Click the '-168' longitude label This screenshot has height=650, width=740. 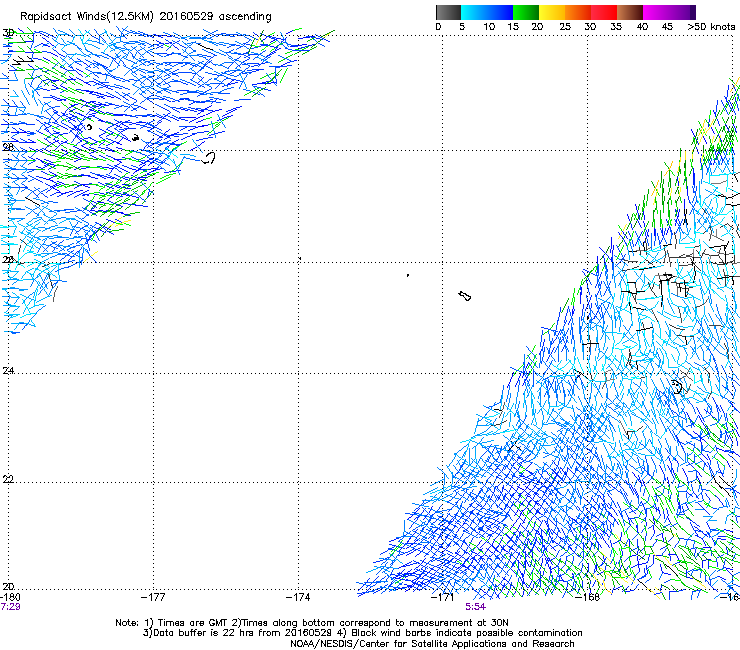pos(588,597)
